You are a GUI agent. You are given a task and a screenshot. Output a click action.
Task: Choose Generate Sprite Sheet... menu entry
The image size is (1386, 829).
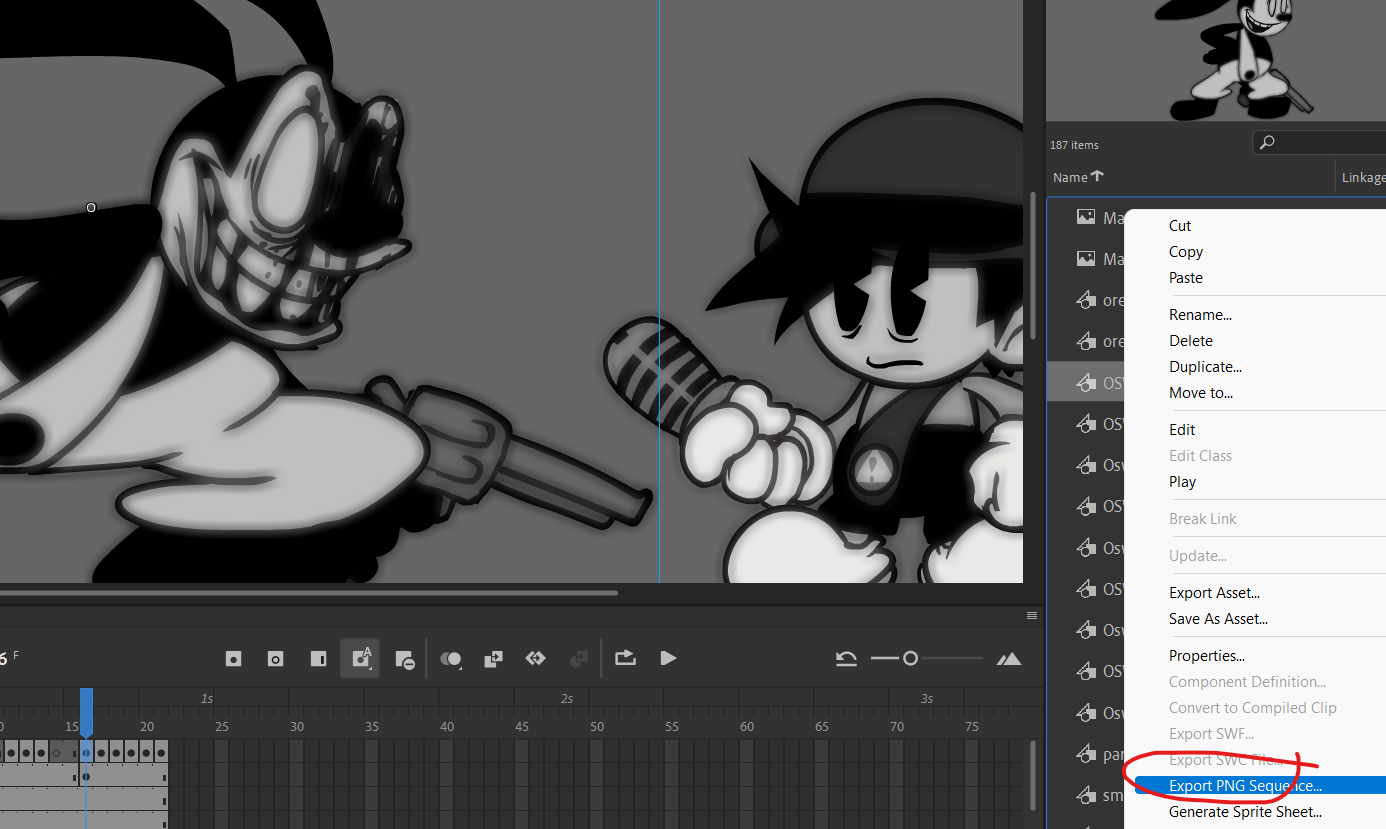(x=1245, y=812)
